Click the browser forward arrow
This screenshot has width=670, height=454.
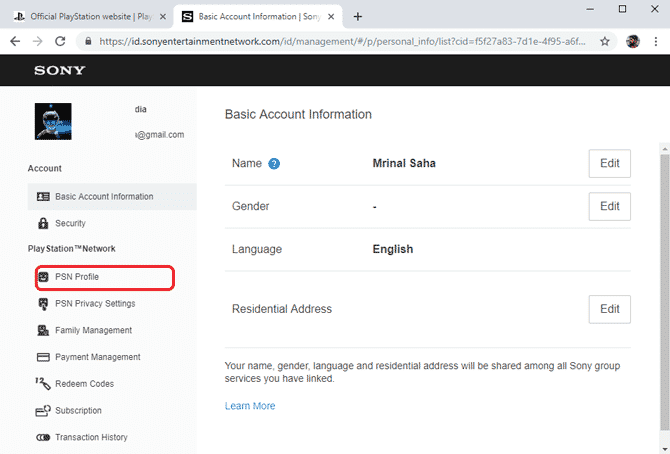click(38, 41)
